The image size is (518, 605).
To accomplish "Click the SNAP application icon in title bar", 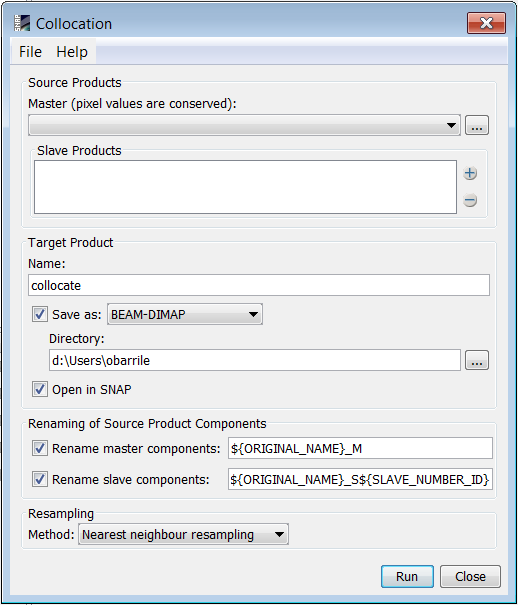I will pyautogui.click(x=22, y=23).
